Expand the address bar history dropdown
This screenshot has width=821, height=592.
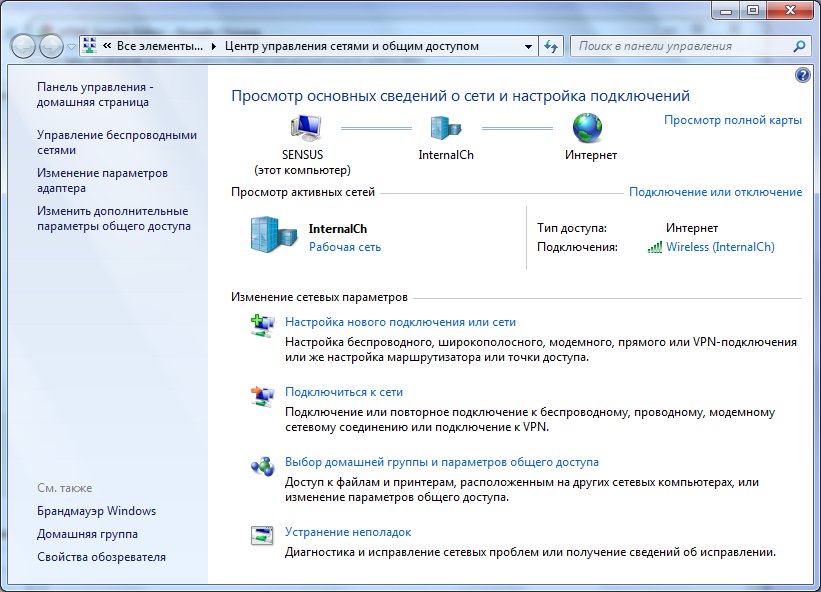[528, 46]
